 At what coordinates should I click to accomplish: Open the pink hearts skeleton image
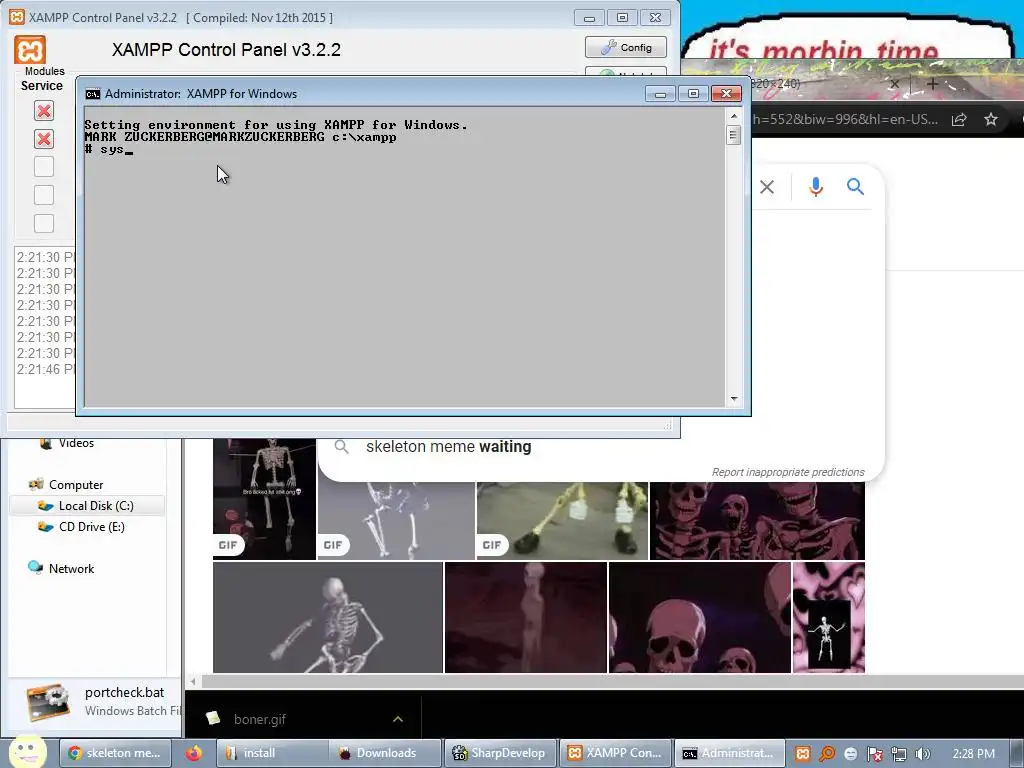click(829, 617)
